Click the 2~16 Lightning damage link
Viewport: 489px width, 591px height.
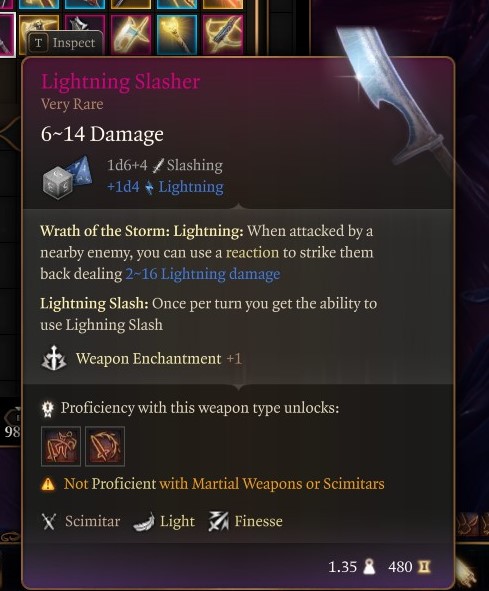[x=203, y=274]
